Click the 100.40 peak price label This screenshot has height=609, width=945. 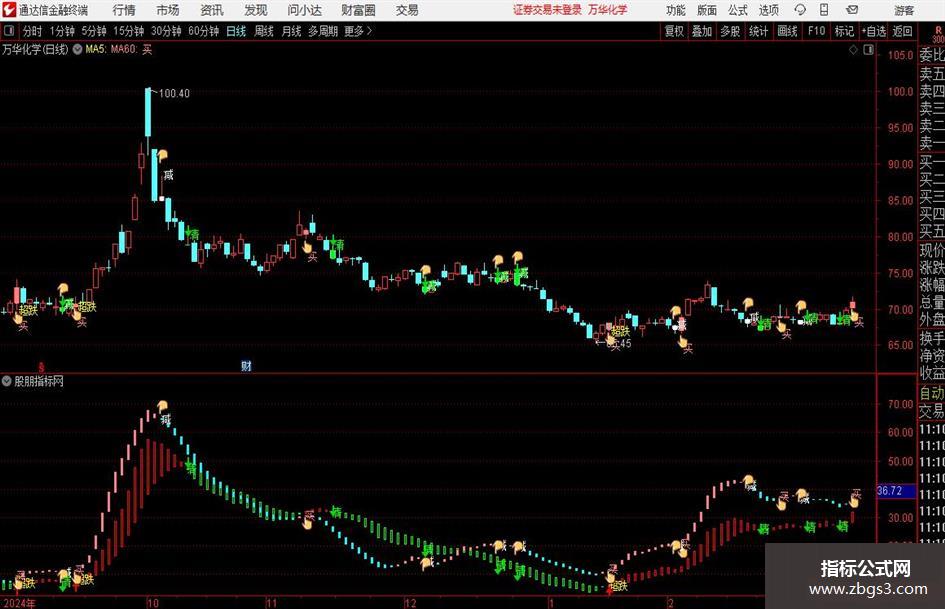pos(174,93)
